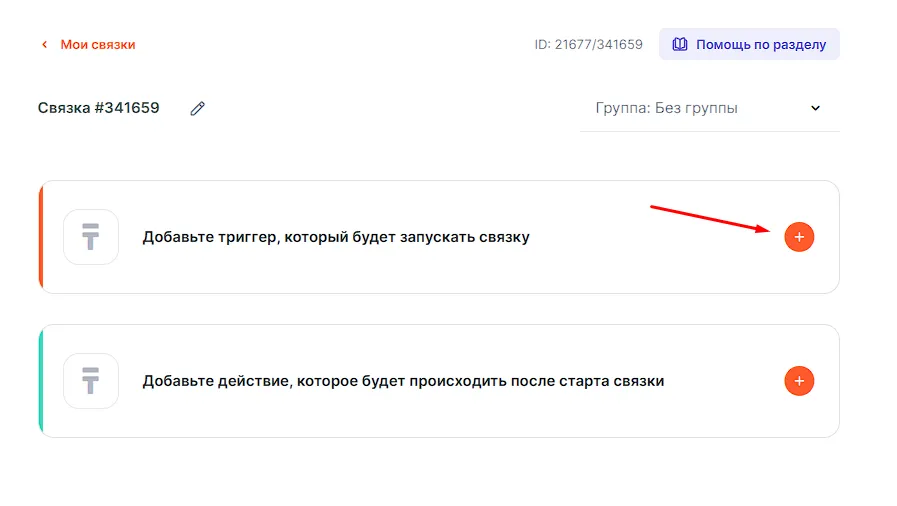Click the back chevron beside Мои связки
The width and height of the screenshot is (897, 506).
coord(44,45)
